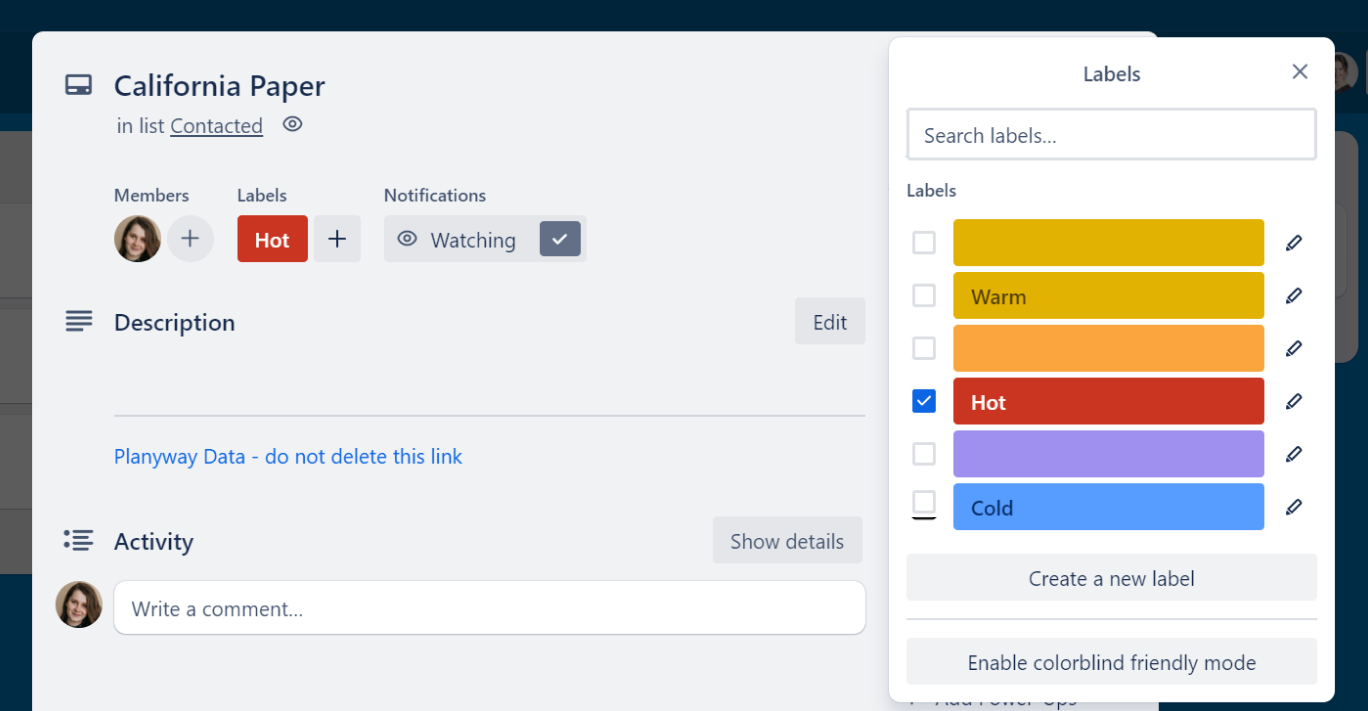Click the plus icon to add a member
Image resolution: width=1368 pixels, height=711 pixels.
coord(190,240)
